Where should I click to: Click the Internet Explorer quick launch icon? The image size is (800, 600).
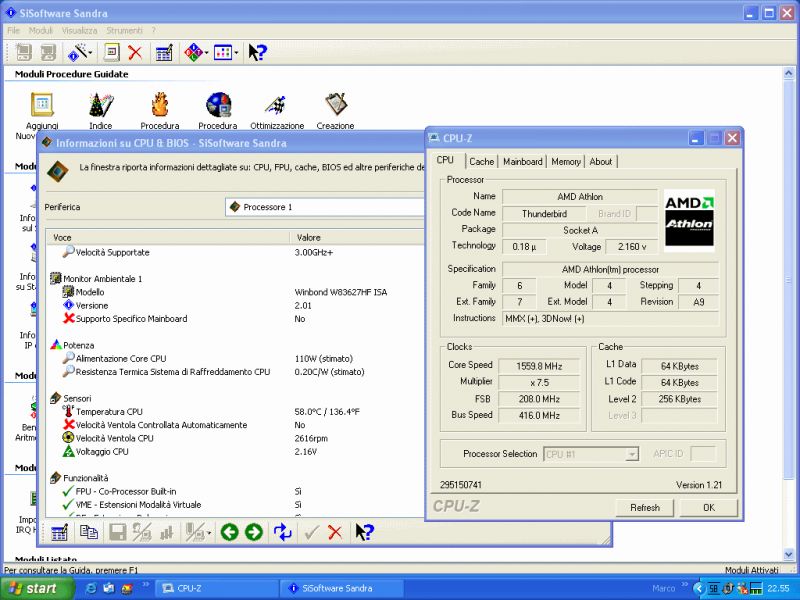[92, 588]
